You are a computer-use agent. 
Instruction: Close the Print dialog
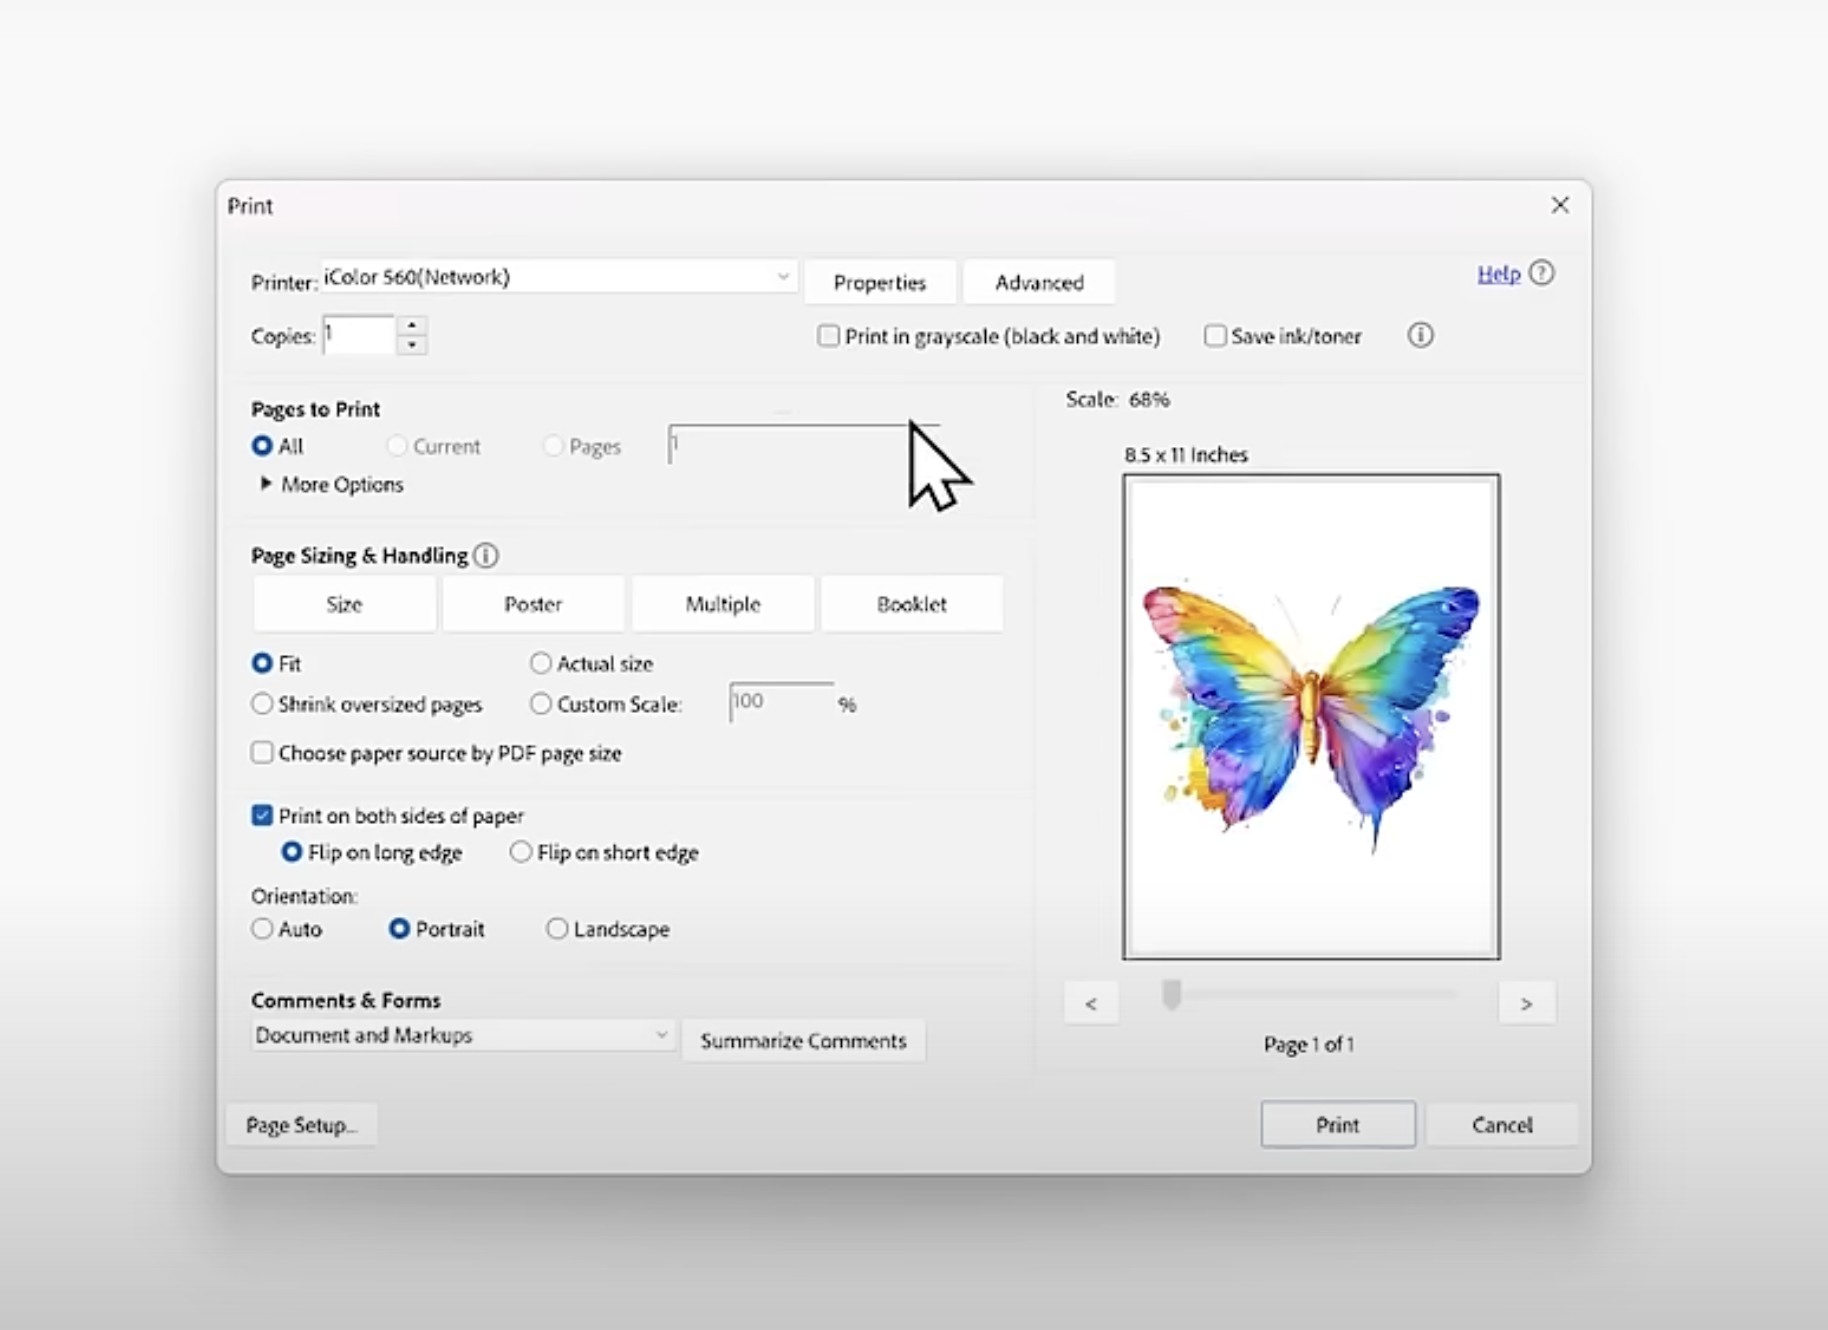point(1560,205)
